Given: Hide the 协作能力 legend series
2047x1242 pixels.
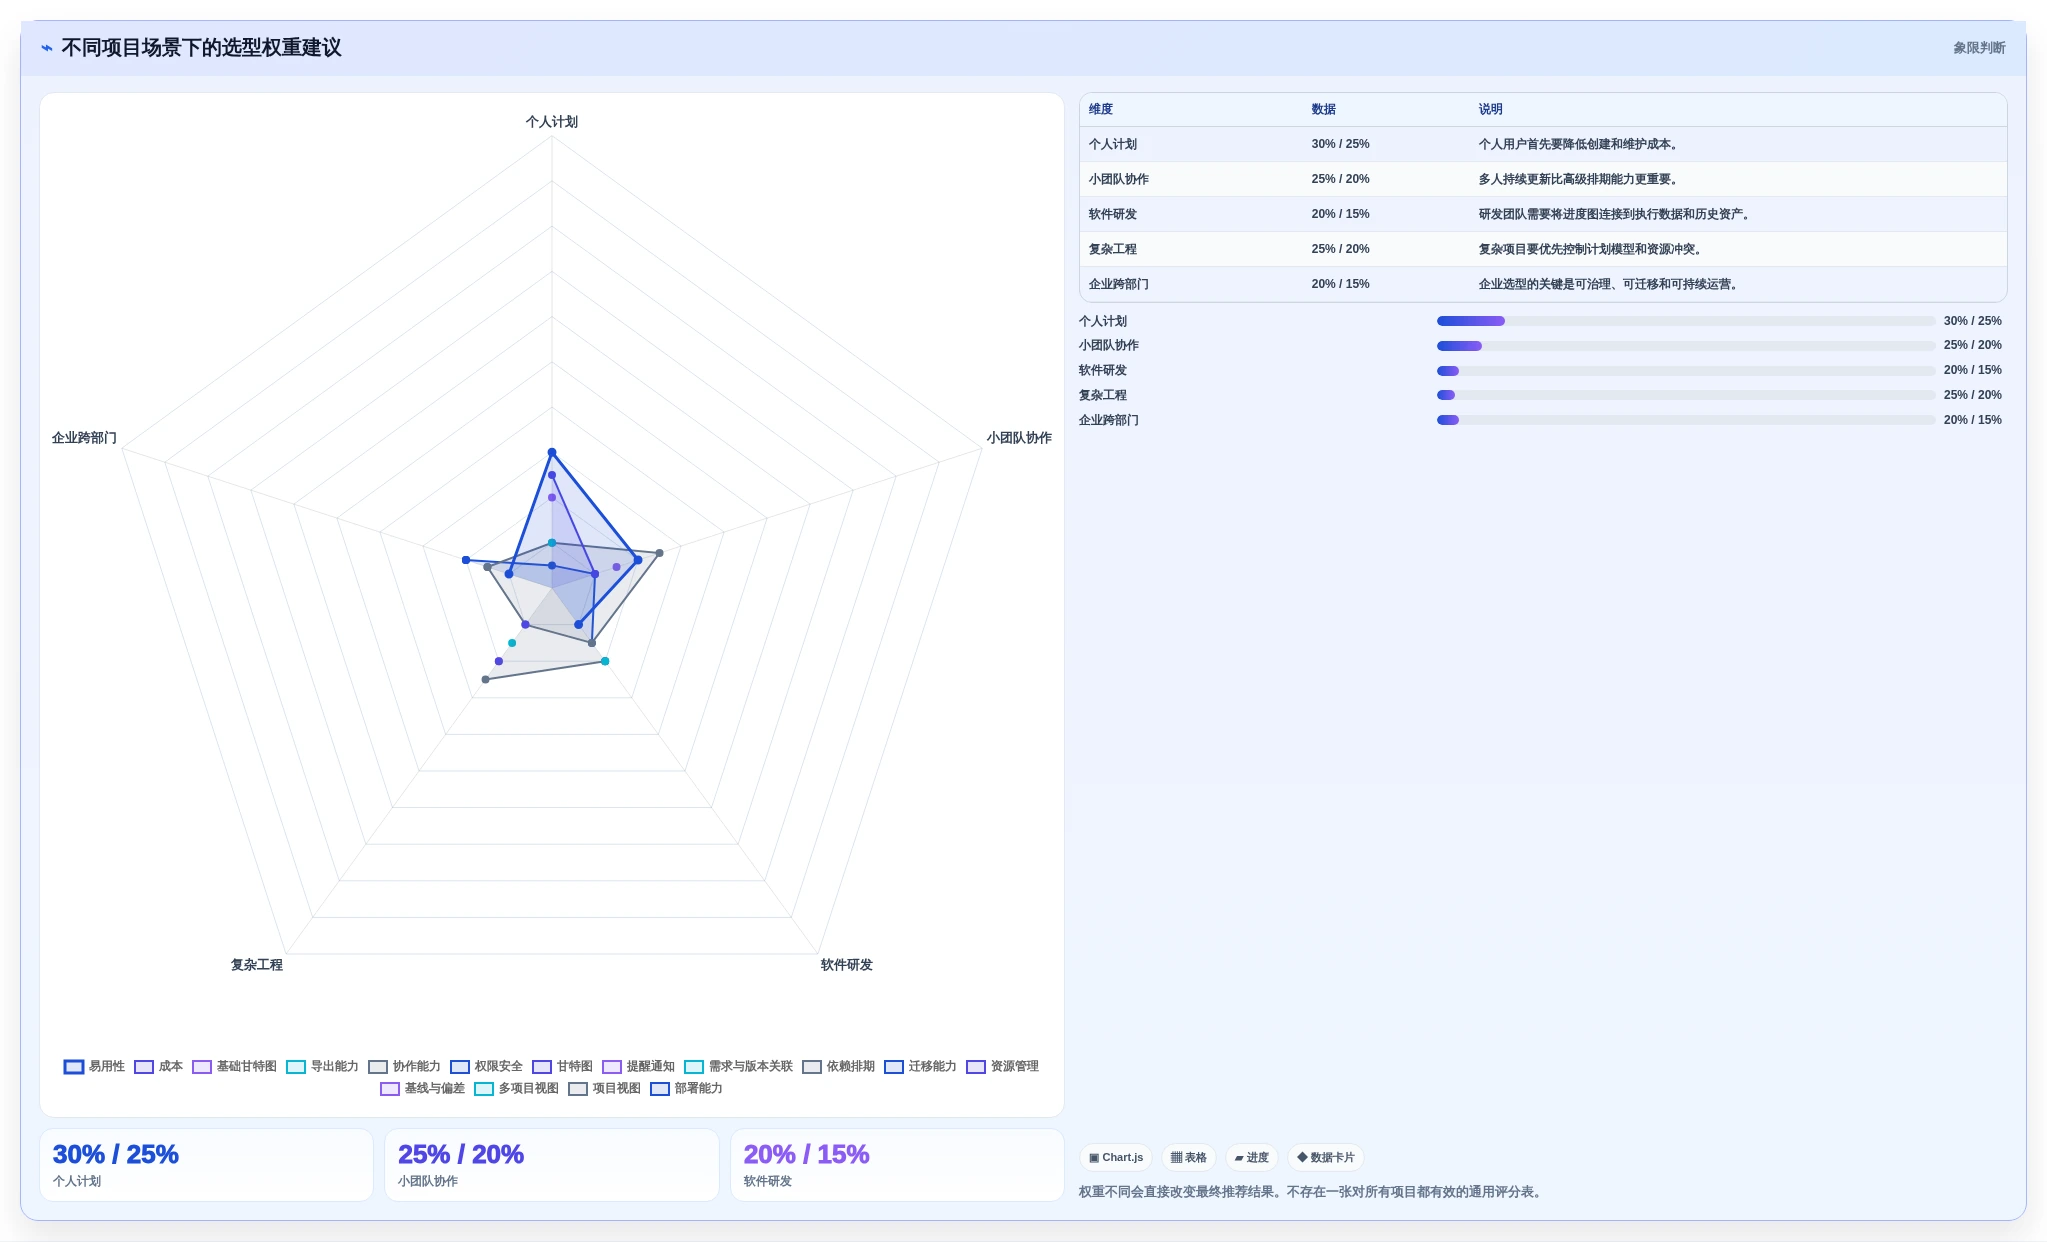Looking at the screenshot, I should tap(405, 1066).
